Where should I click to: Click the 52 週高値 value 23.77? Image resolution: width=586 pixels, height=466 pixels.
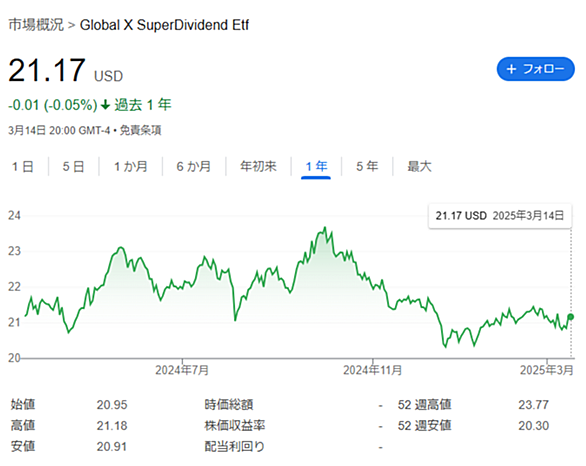click(533, 405)
